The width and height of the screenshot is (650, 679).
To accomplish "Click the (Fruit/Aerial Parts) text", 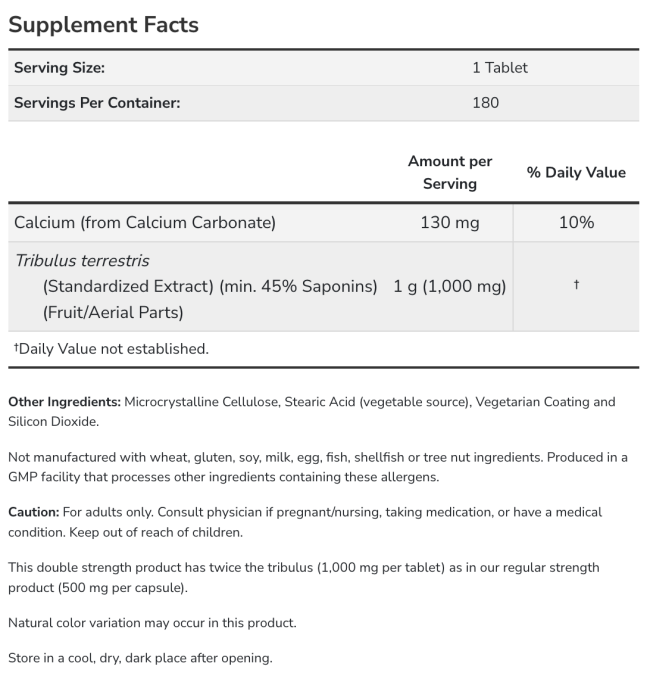I will [x=113, y=312].
